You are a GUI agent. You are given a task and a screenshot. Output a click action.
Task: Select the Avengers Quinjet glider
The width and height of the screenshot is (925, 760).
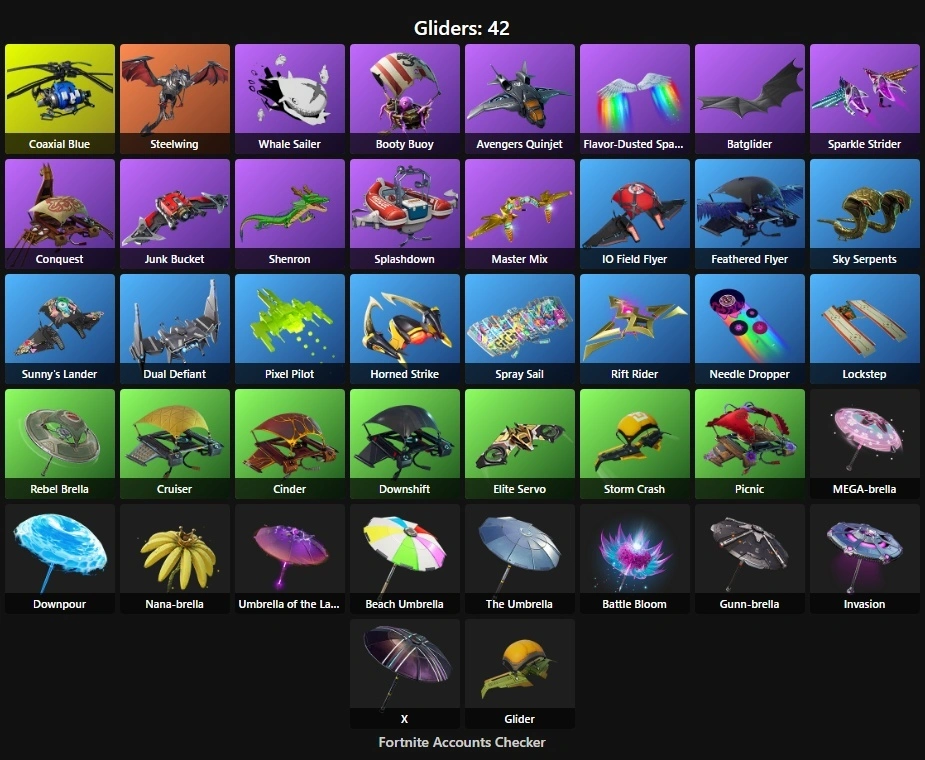(520, 99)
